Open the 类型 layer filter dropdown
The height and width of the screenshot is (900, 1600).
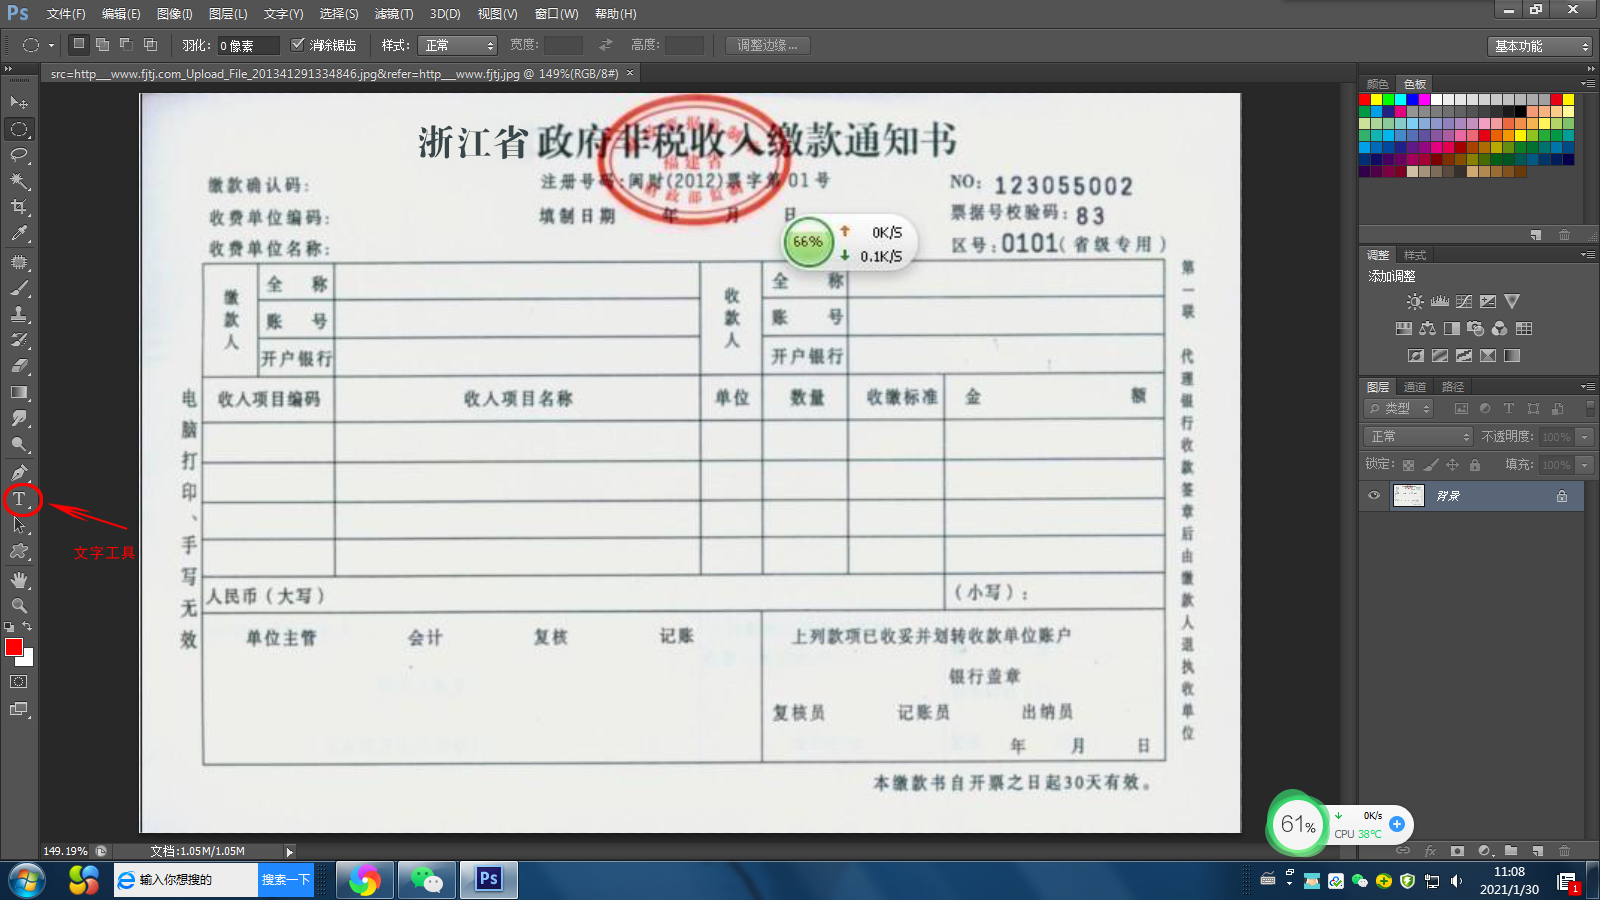click(x=1399, y=409)
